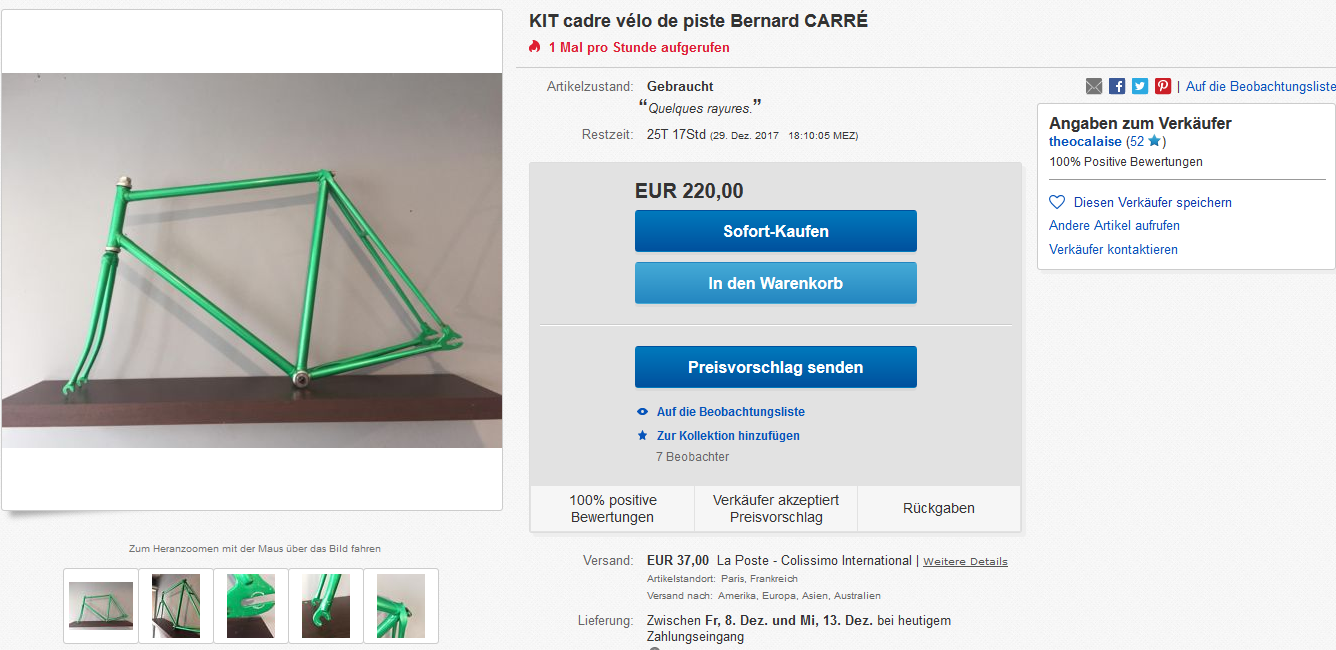This screenshot has width=1336, height=650.
Task: Share this item on Facebook
Action: [1117, 87]
